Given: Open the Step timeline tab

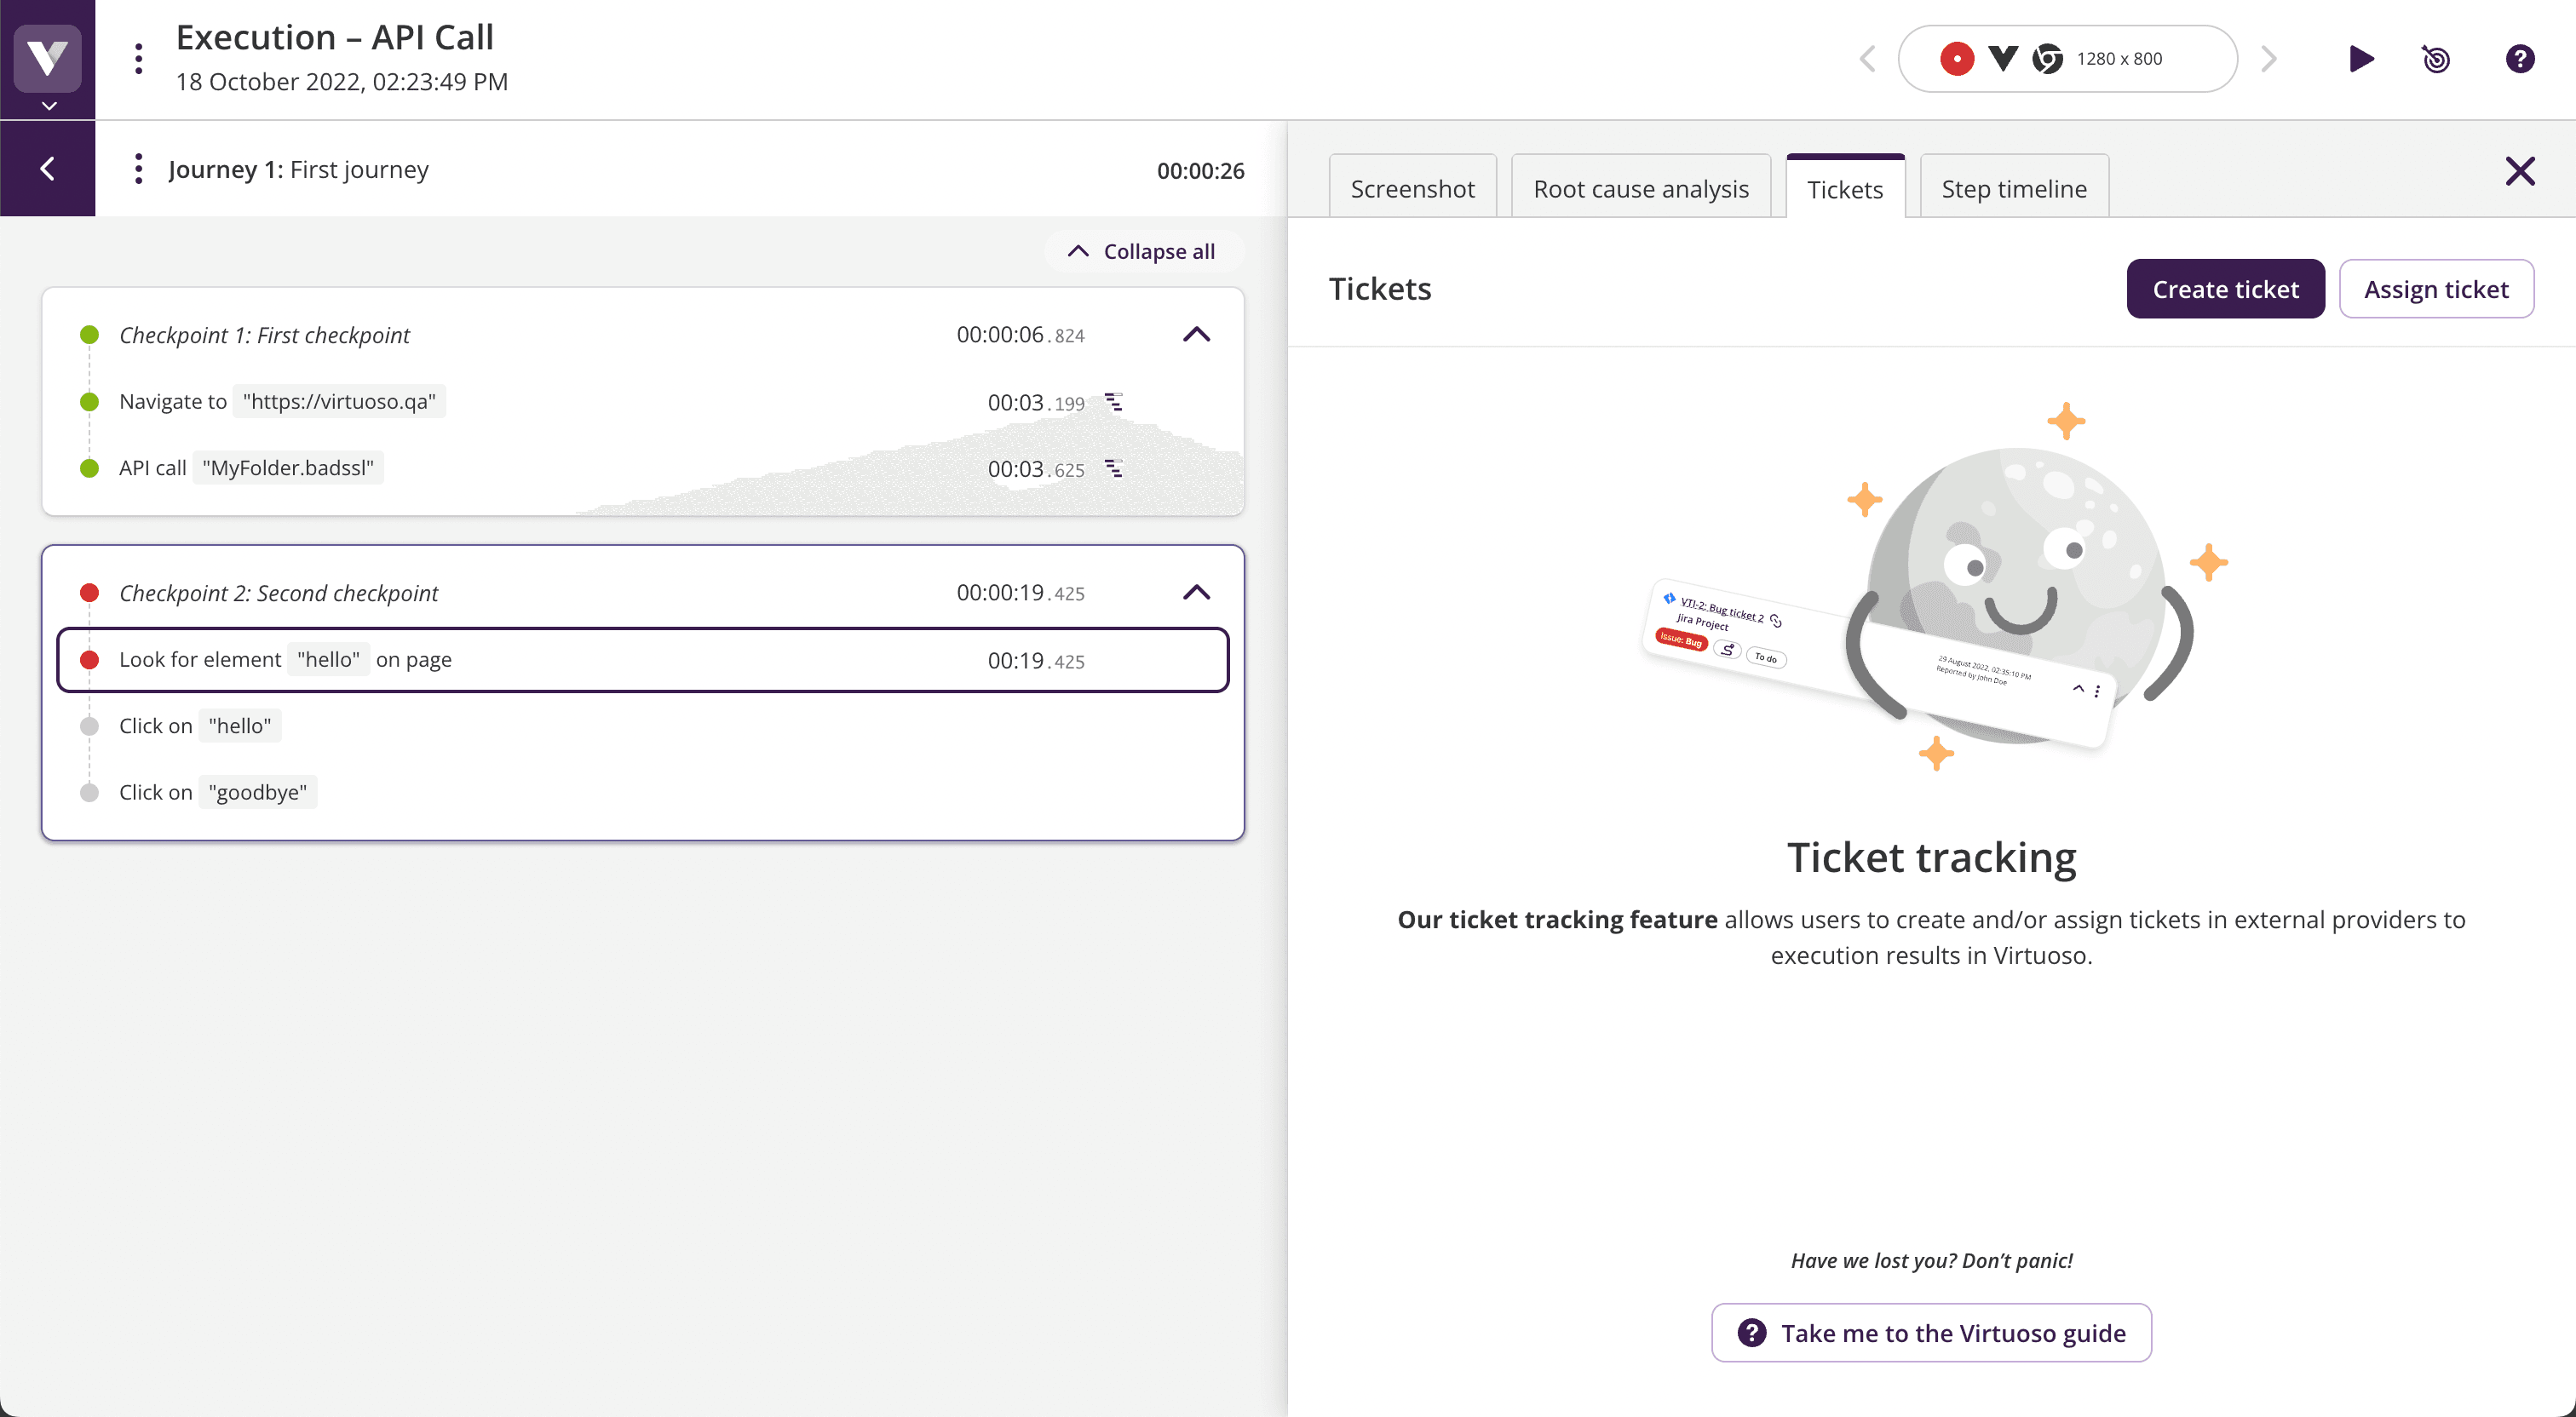Looking at the screenshot, I should [x=2014, y=187].
